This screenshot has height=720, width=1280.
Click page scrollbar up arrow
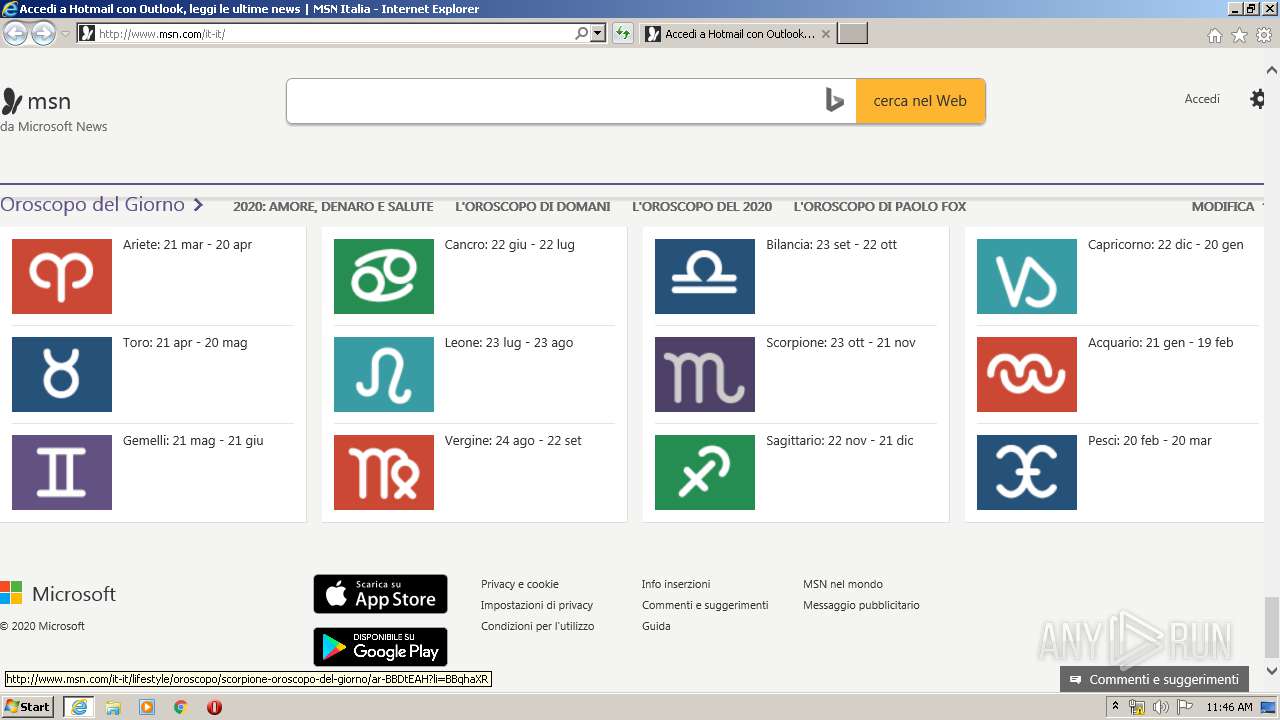[x=1272, y=71]
